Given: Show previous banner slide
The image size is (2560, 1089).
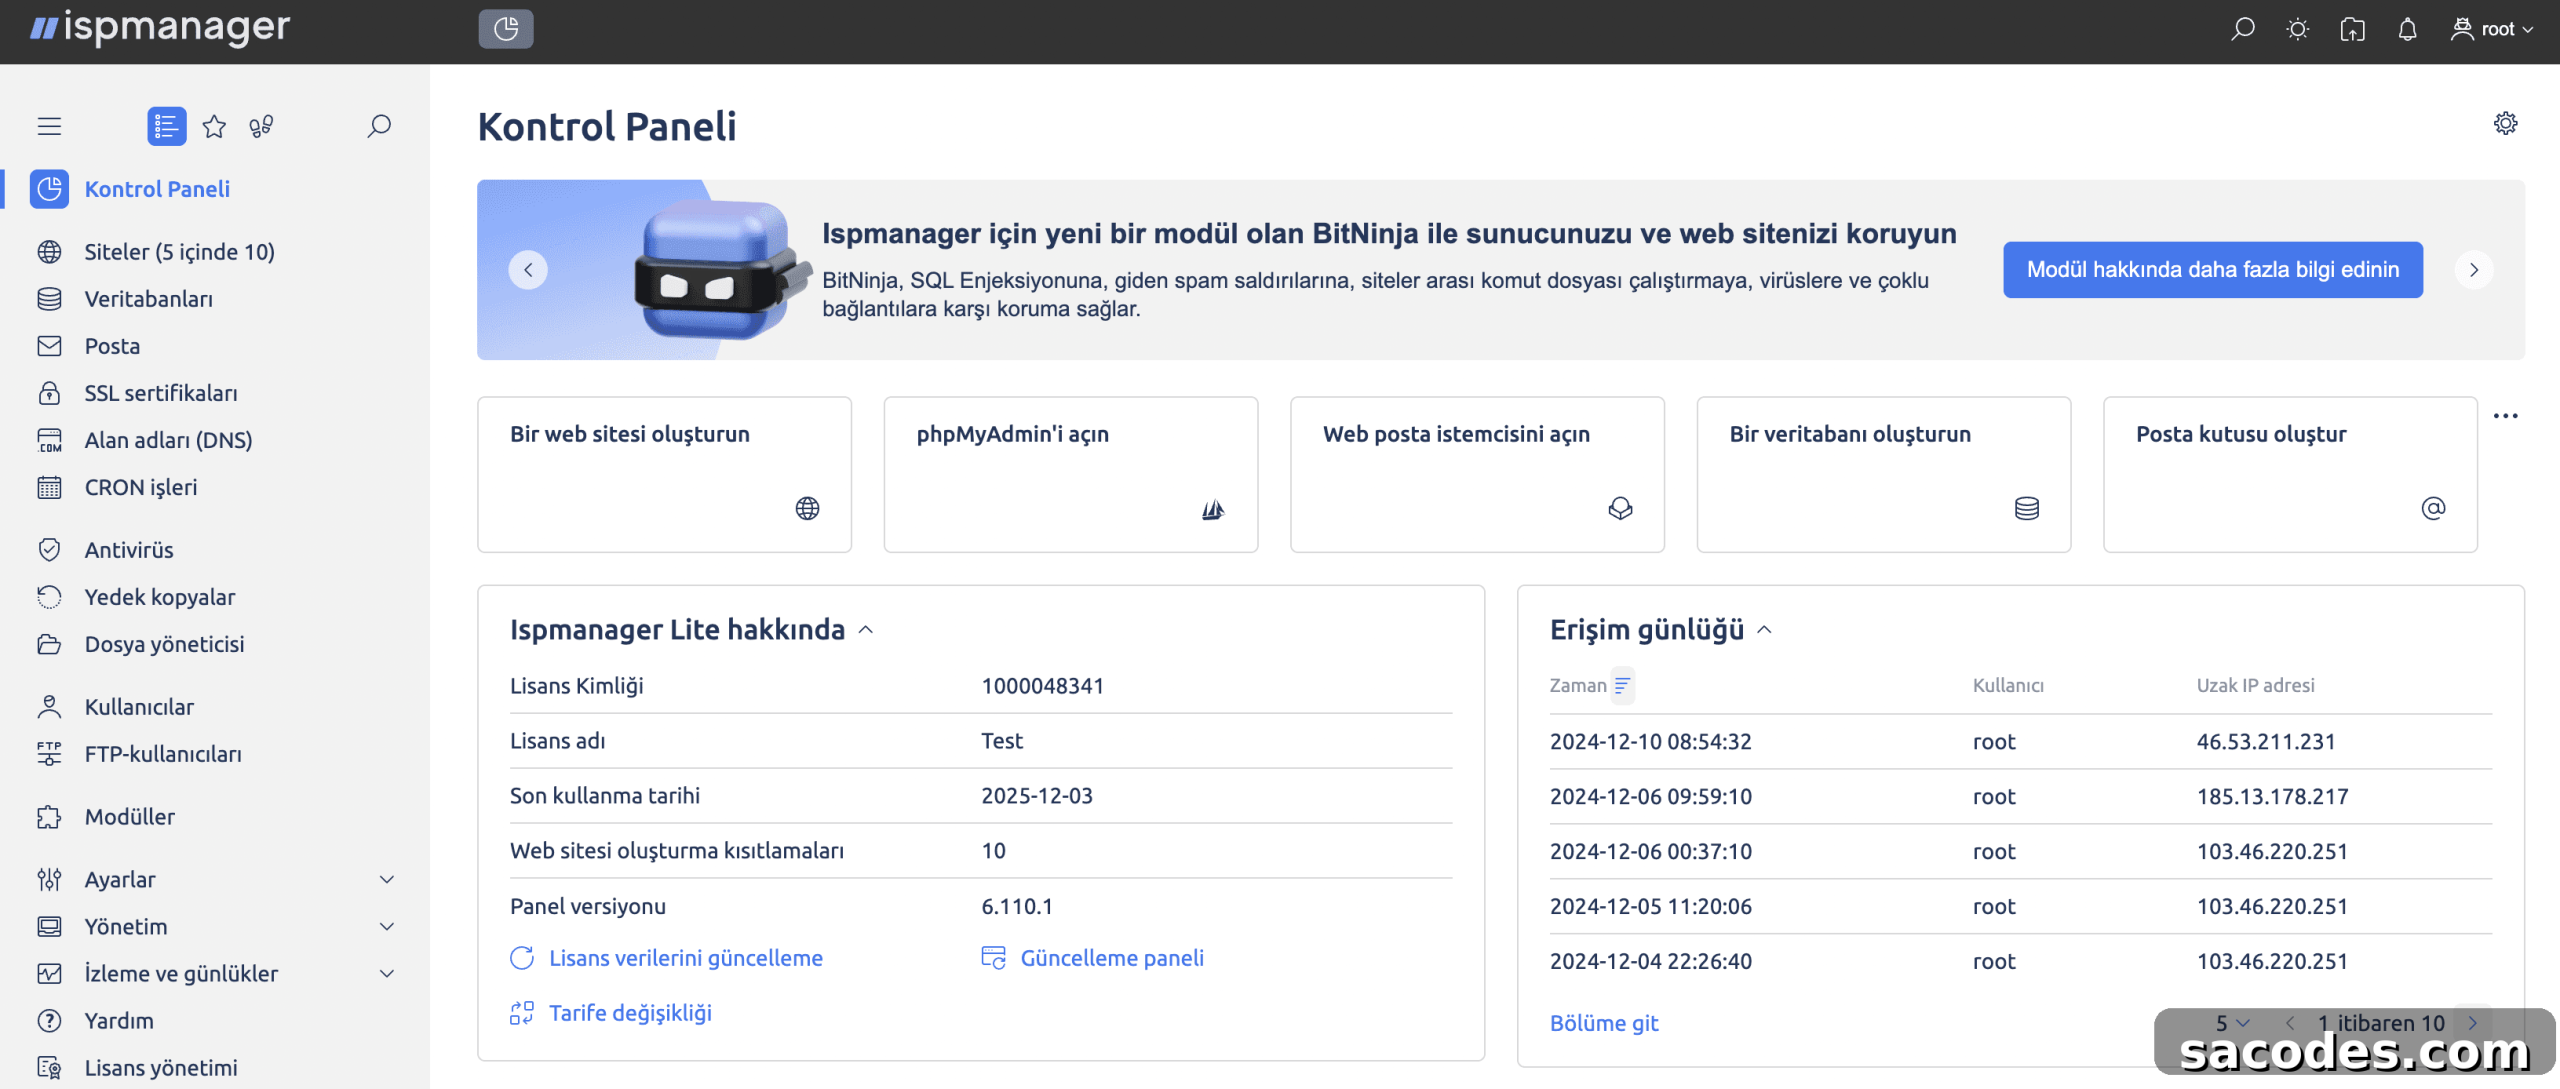Looking at the screenshot, I should [528, 270].
